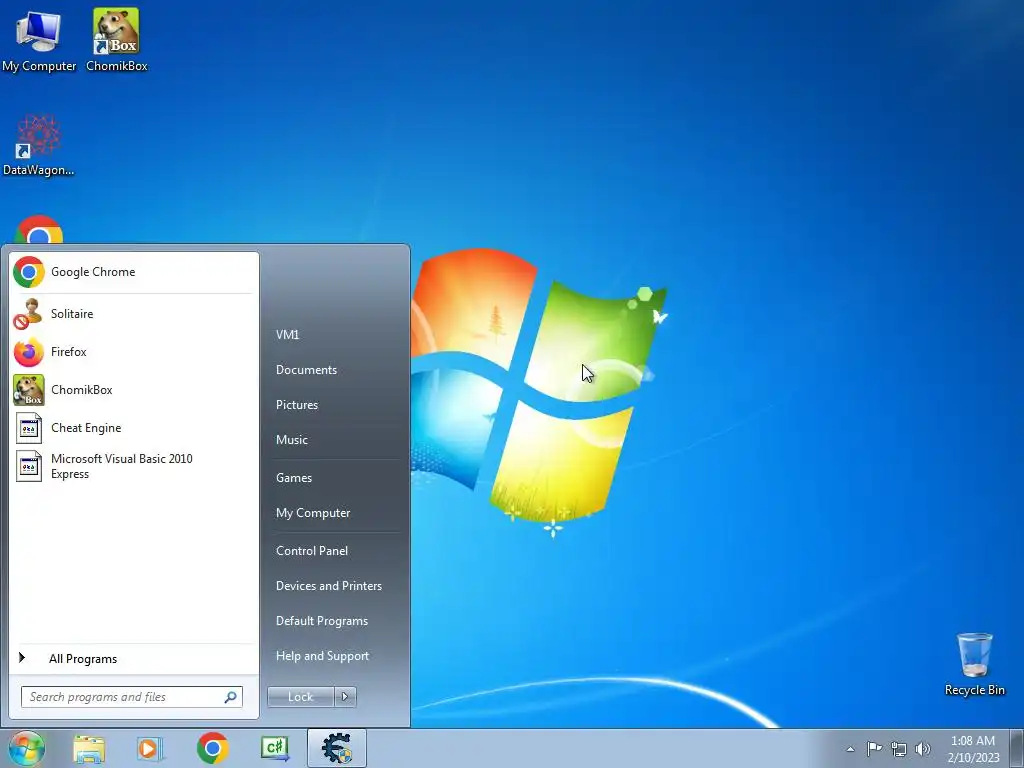Screen dimensions: 1024x768
Task: Open Windows Media Player from taskbar
Action: 150,748
